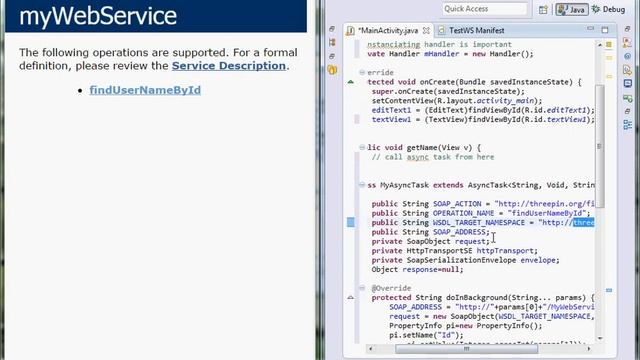Switch to the Debug perspective
640x360 pixels.
click(x=609, y=9)
